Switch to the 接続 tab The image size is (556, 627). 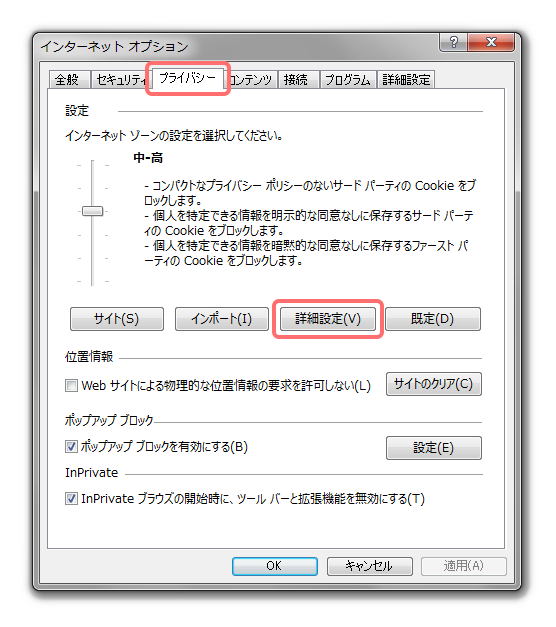click(x=298, y=80)
